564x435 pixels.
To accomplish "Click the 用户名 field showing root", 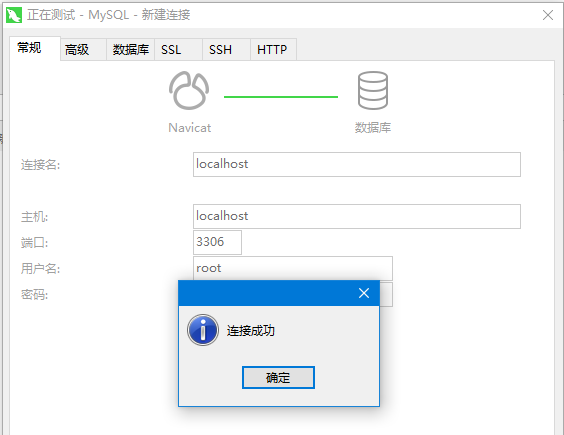I will click(293, 268).
